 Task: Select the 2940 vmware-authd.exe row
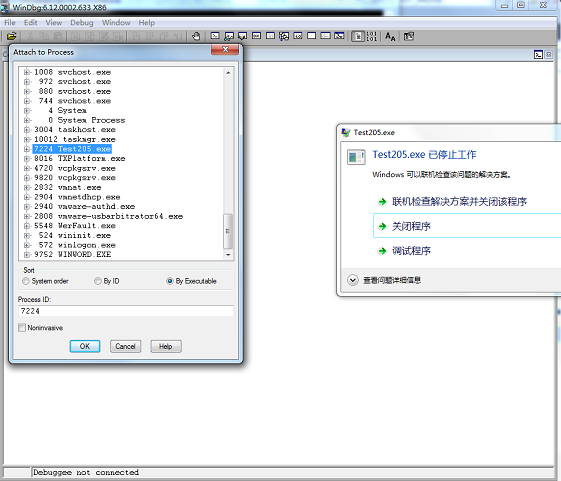tap(84, 207)
